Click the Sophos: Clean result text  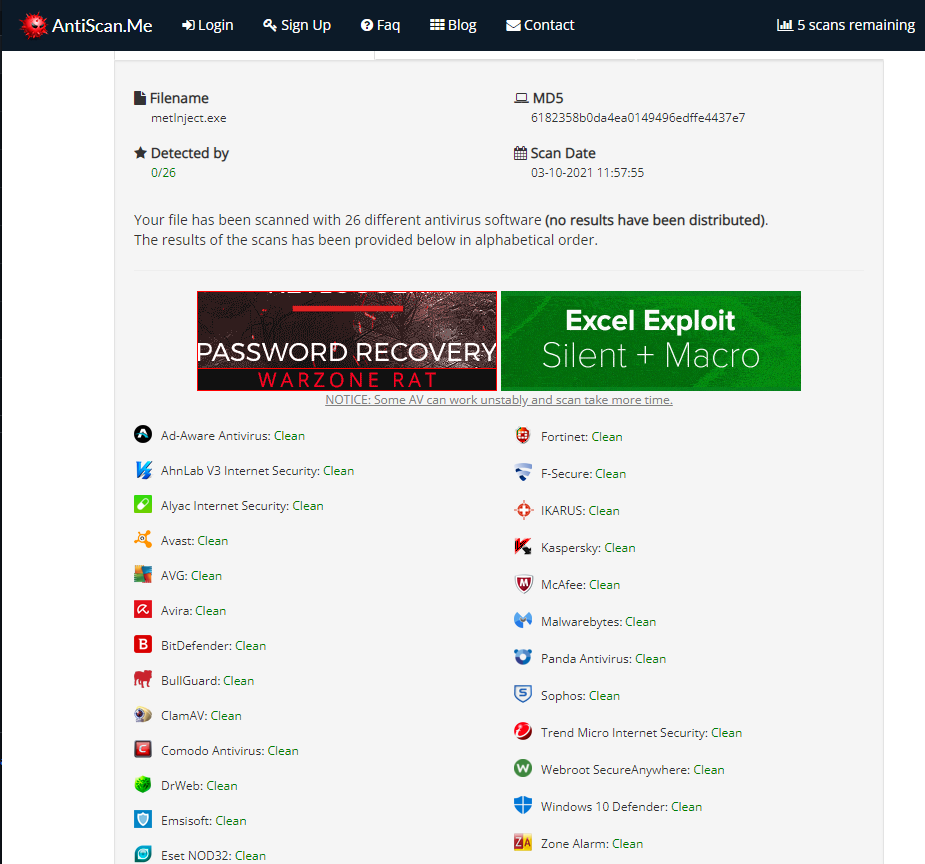point(580,696)
